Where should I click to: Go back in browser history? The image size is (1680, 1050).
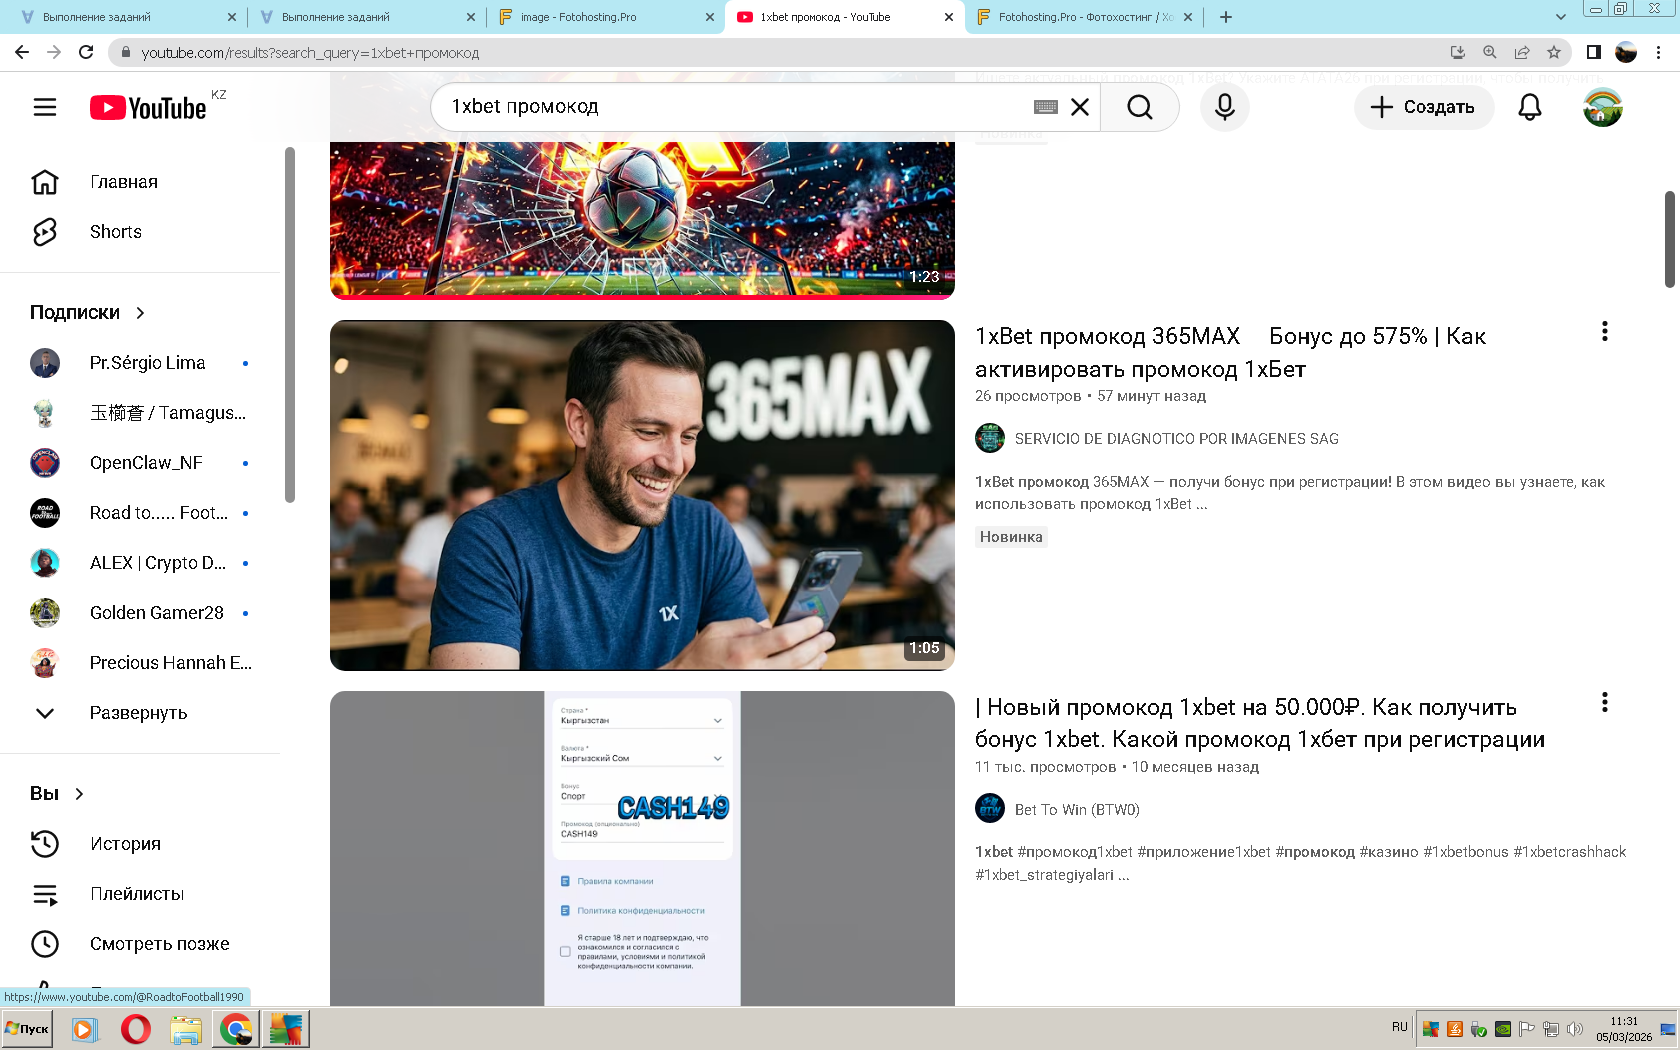(x=22, y=52)
